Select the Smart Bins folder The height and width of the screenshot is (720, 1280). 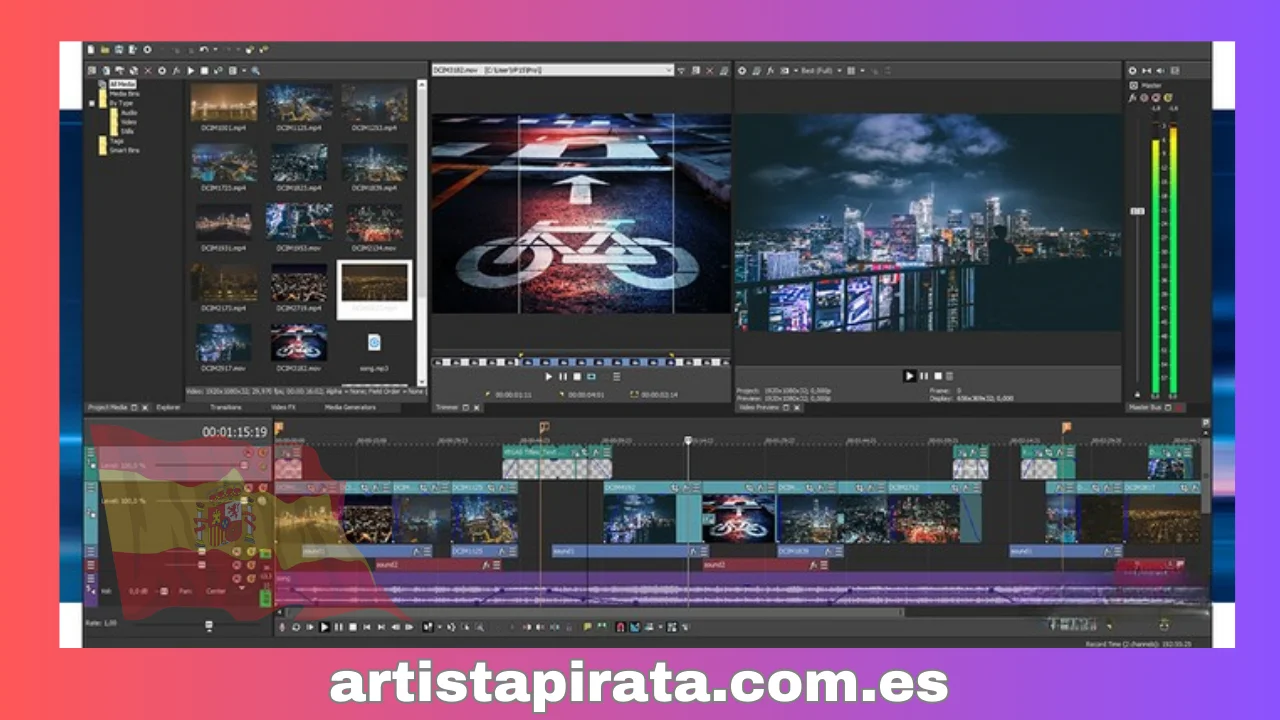tap(124, 150)
